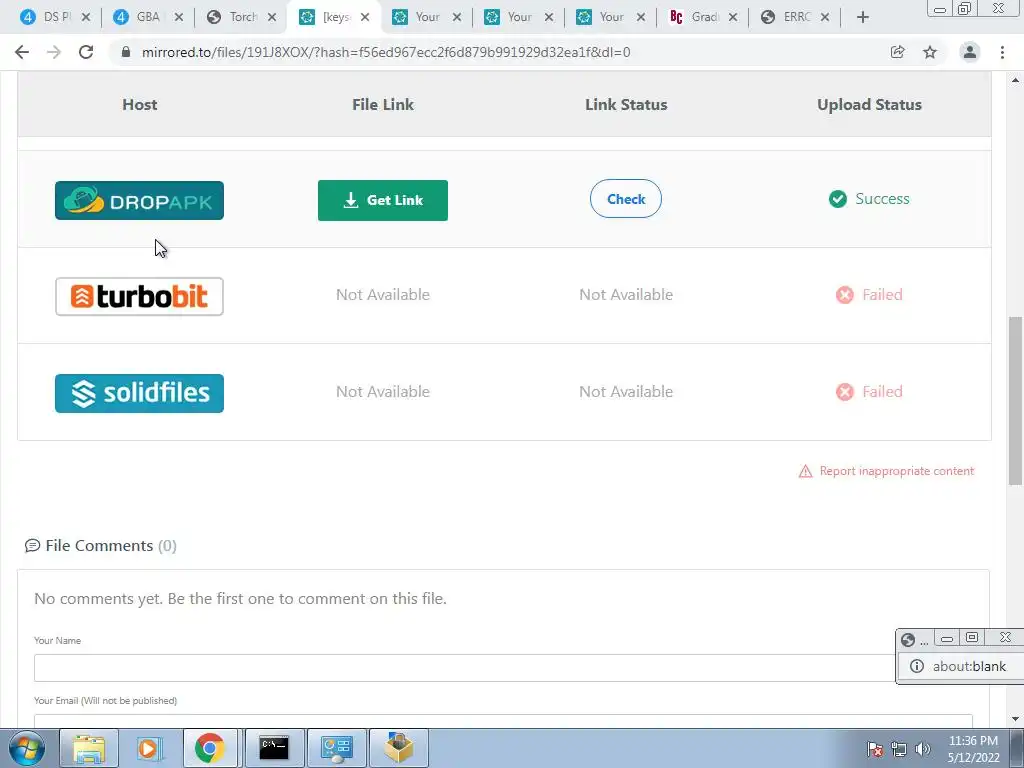
Task: Click the green Success checkmark icon
Action: [x=838, y=199]
